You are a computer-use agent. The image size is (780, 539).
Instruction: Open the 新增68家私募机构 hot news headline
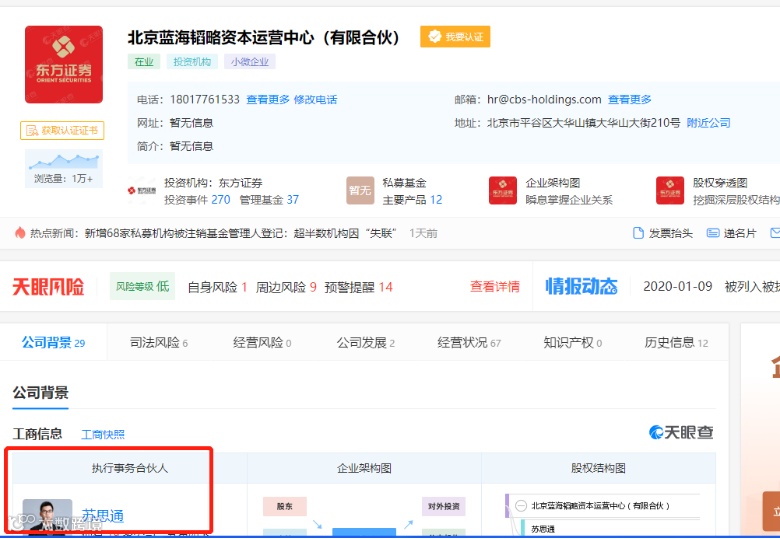240,233
